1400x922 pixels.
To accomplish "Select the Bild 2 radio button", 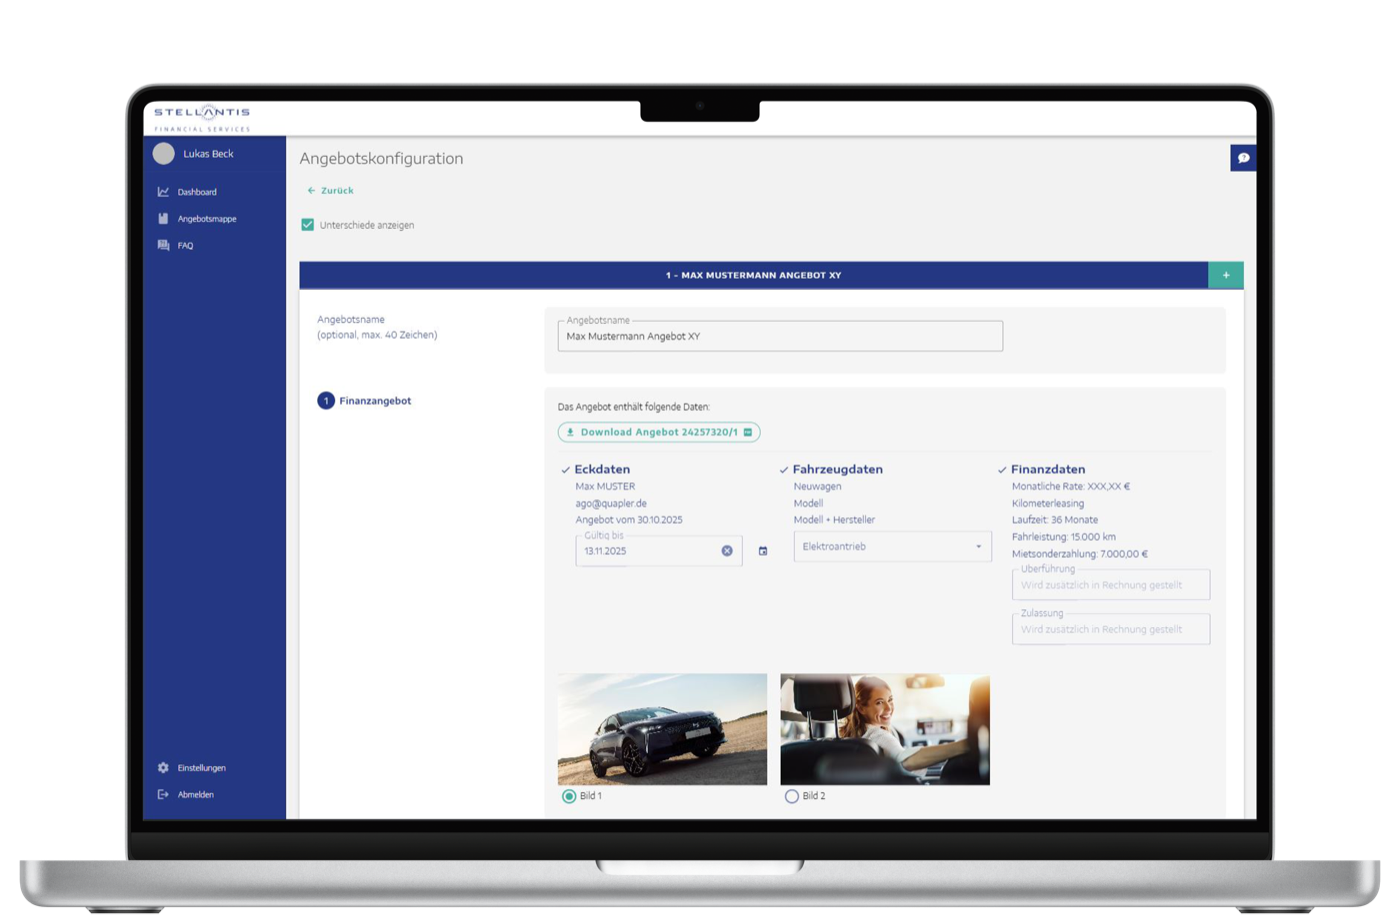I will pos(792,797).
